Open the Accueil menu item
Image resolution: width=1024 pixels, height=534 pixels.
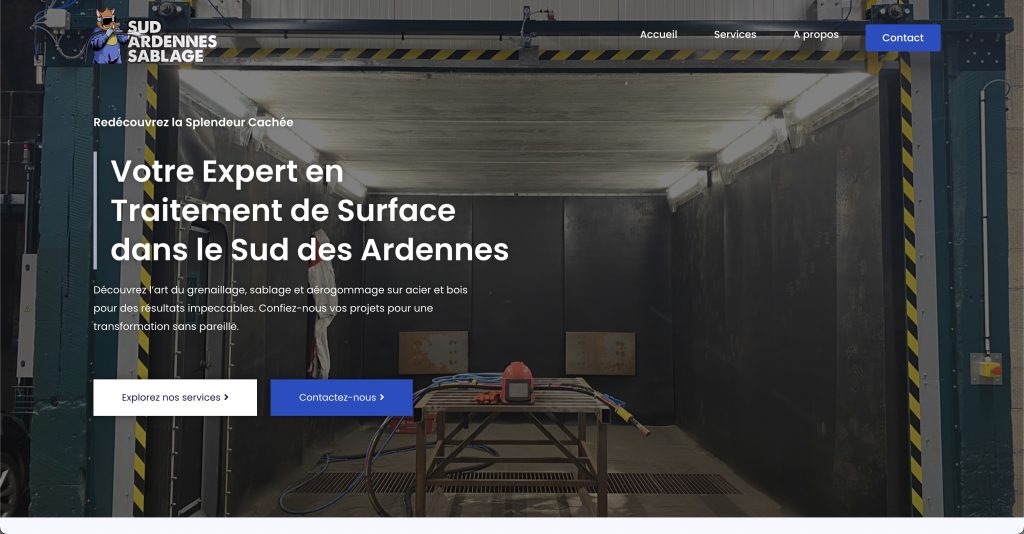658,35
